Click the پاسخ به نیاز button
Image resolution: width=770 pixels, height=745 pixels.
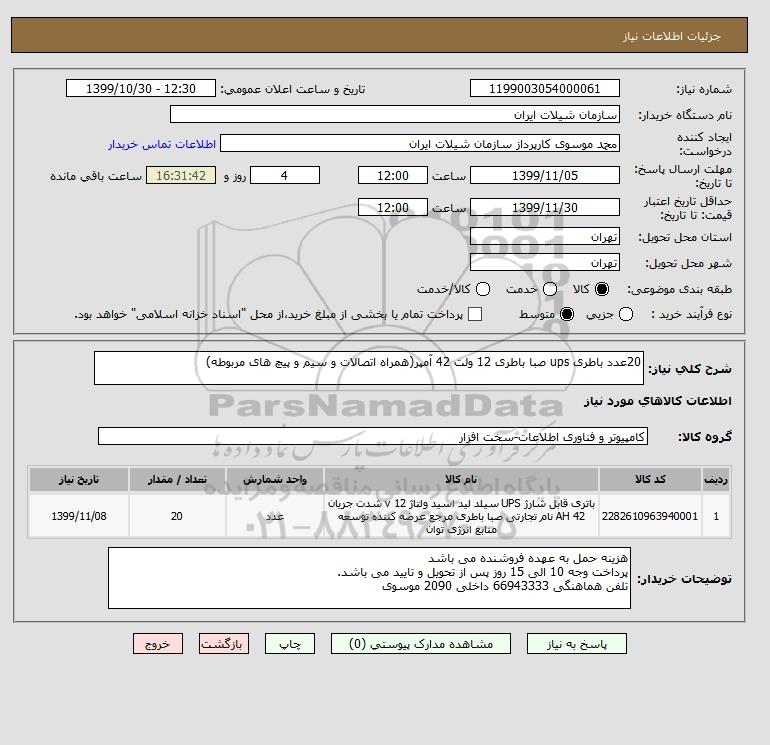577,644
